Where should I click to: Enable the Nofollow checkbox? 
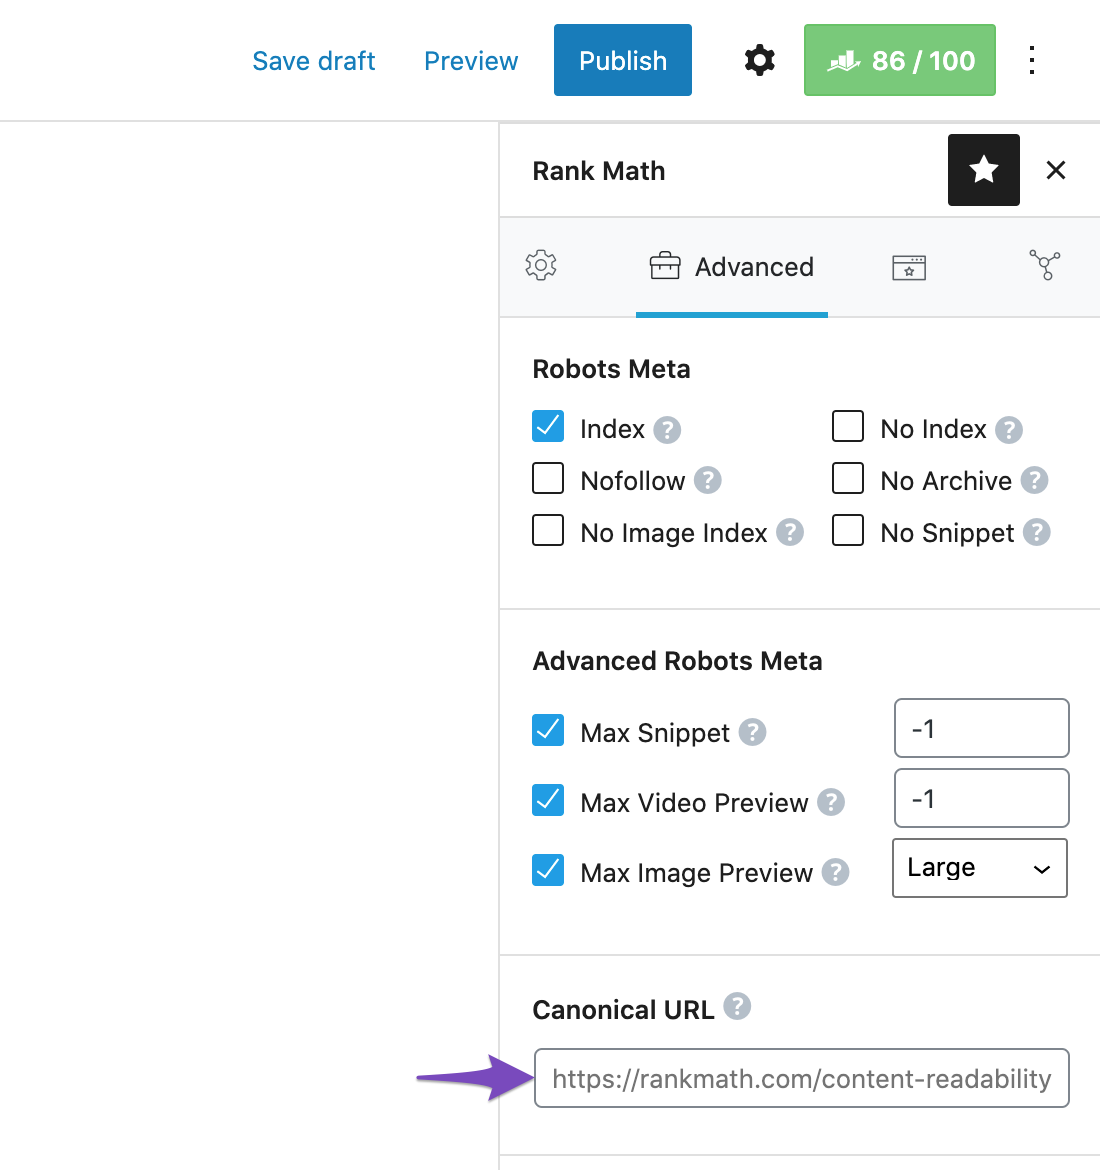click(x=548, y=478)
